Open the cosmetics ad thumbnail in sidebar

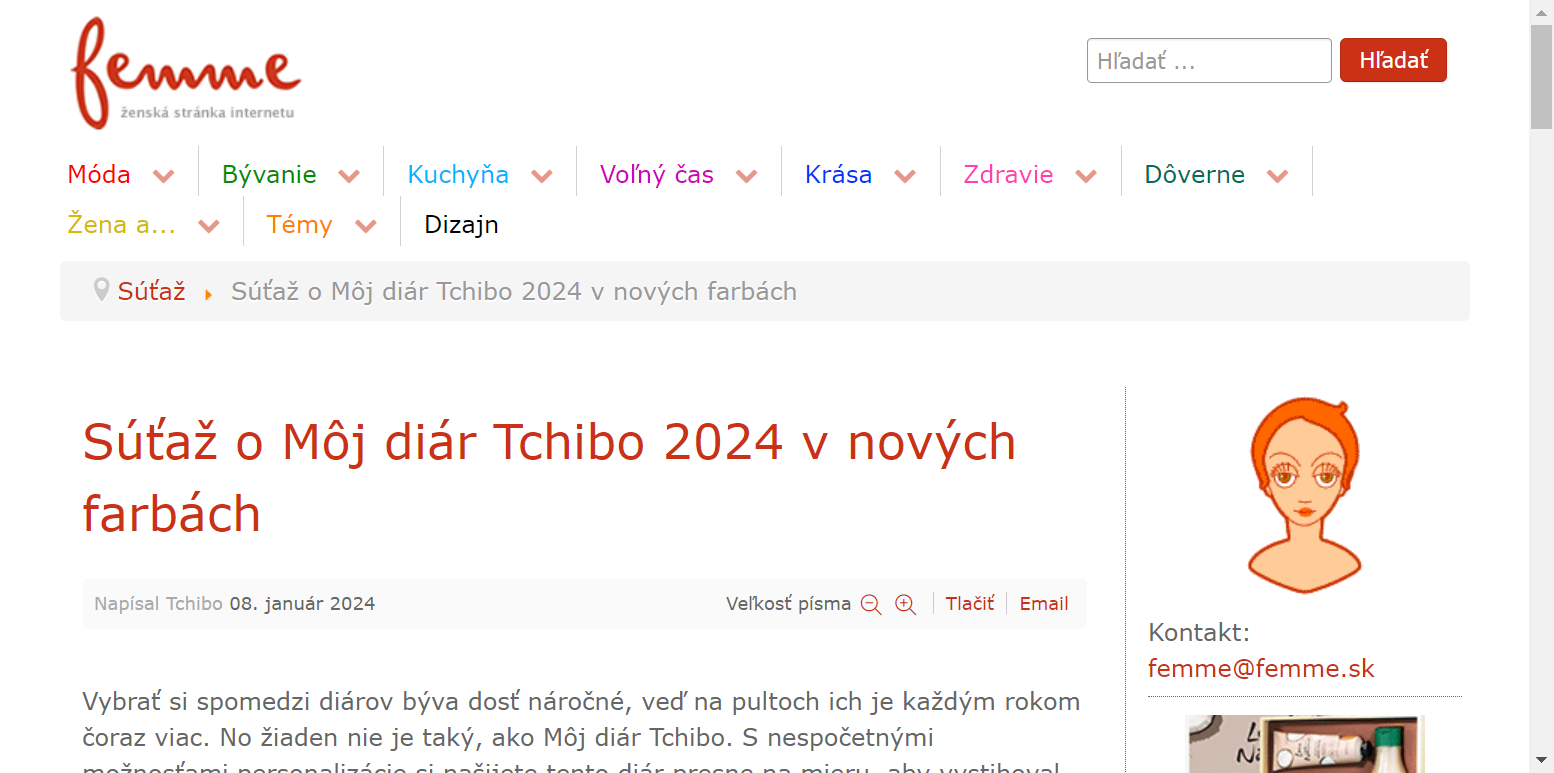[1304, 743]
